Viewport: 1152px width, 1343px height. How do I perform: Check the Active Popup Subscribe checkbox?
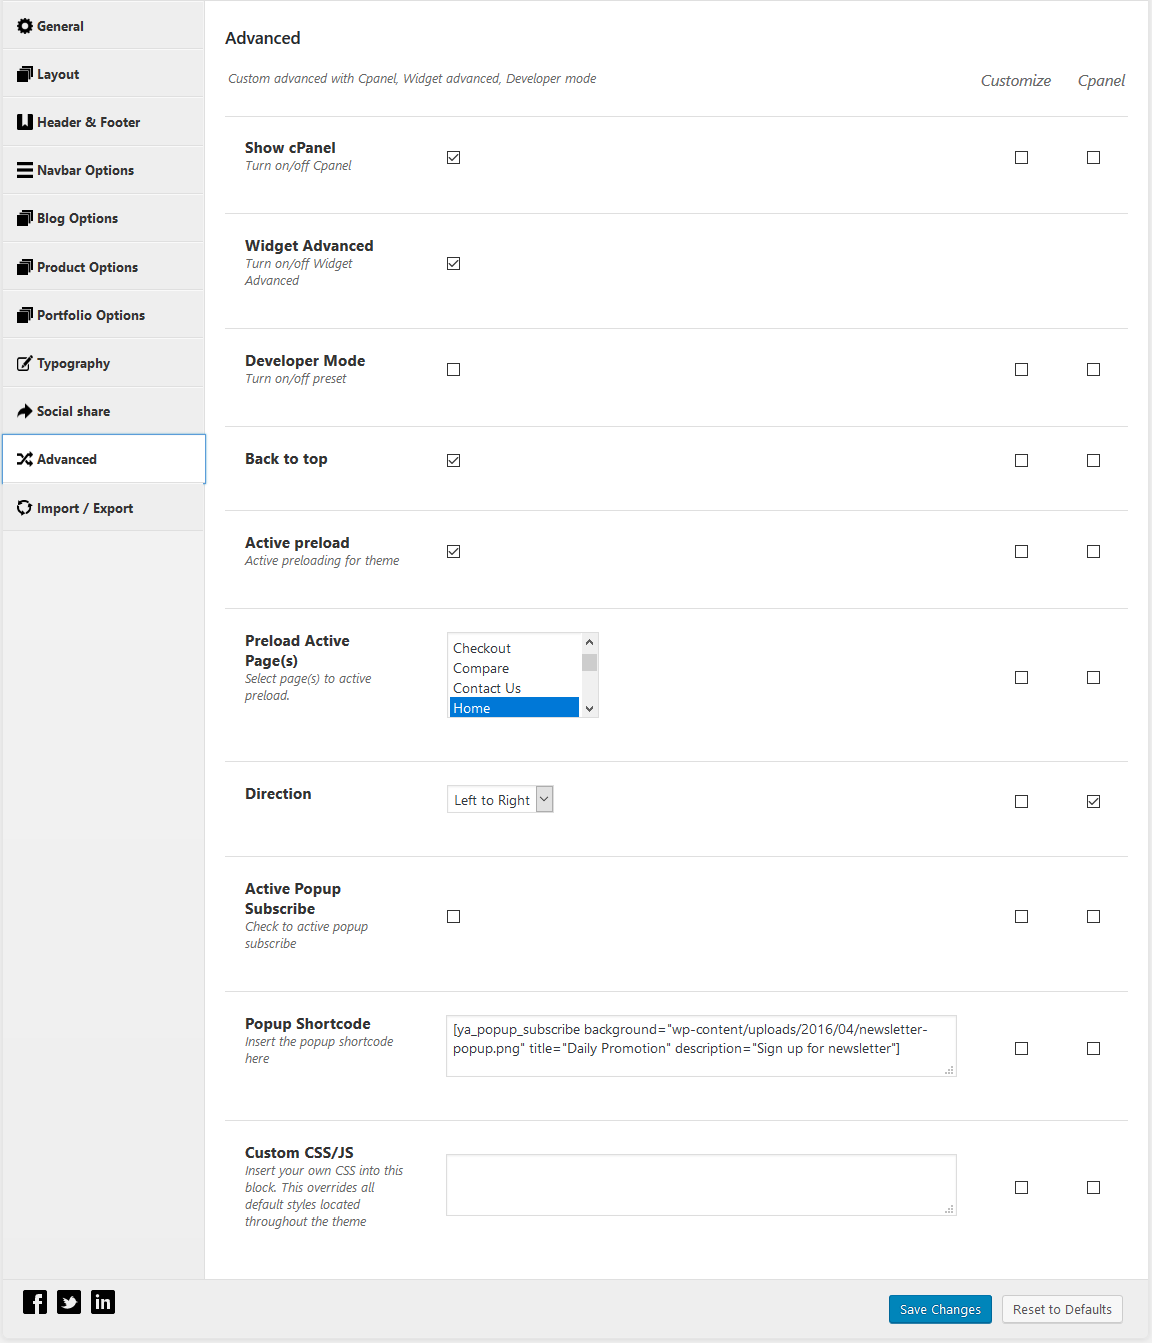[x=453, y=916]
